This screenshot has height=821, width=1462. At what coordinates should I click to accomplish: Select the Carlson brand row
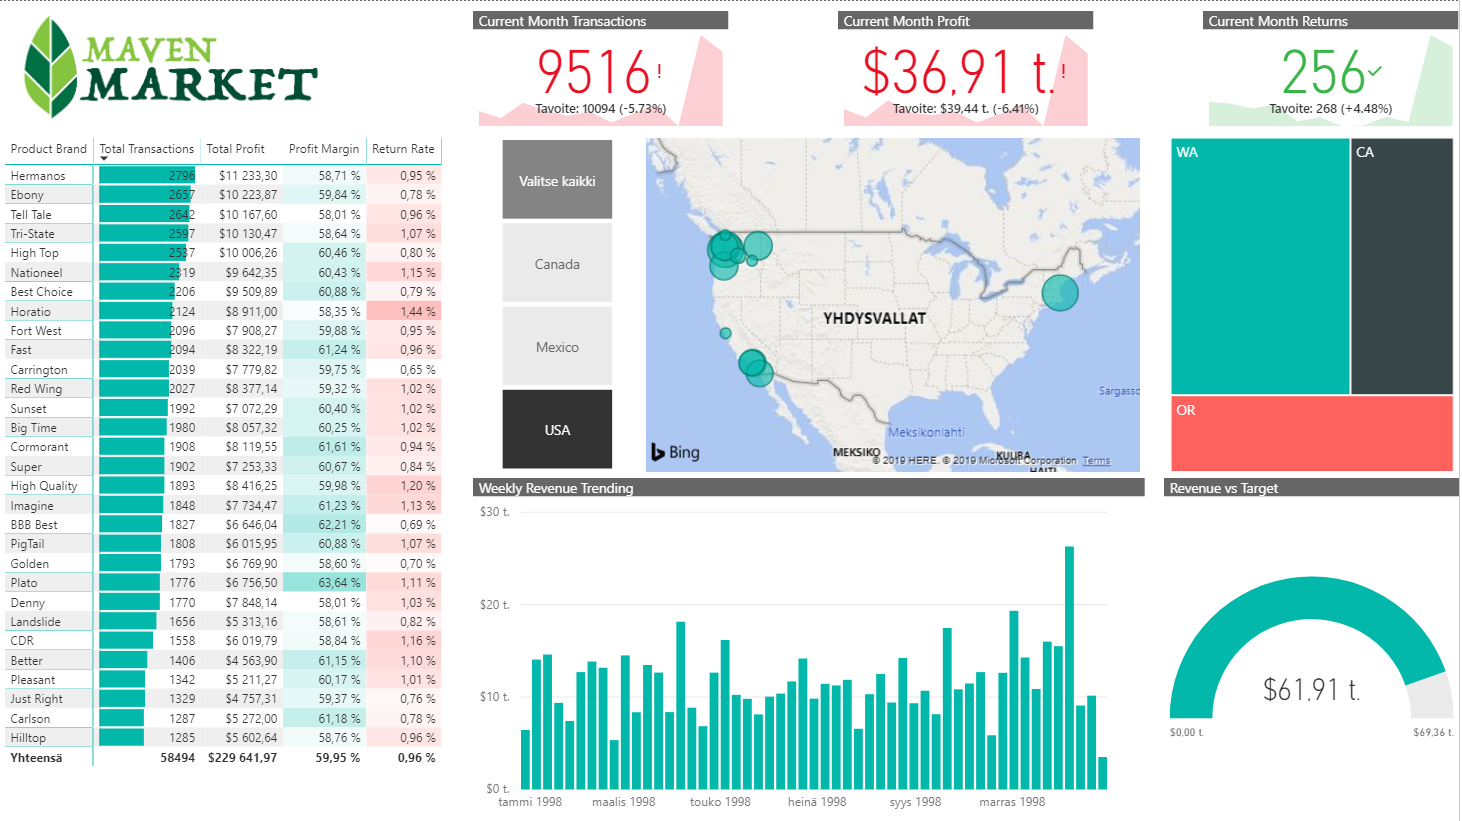tap(223, 718)
